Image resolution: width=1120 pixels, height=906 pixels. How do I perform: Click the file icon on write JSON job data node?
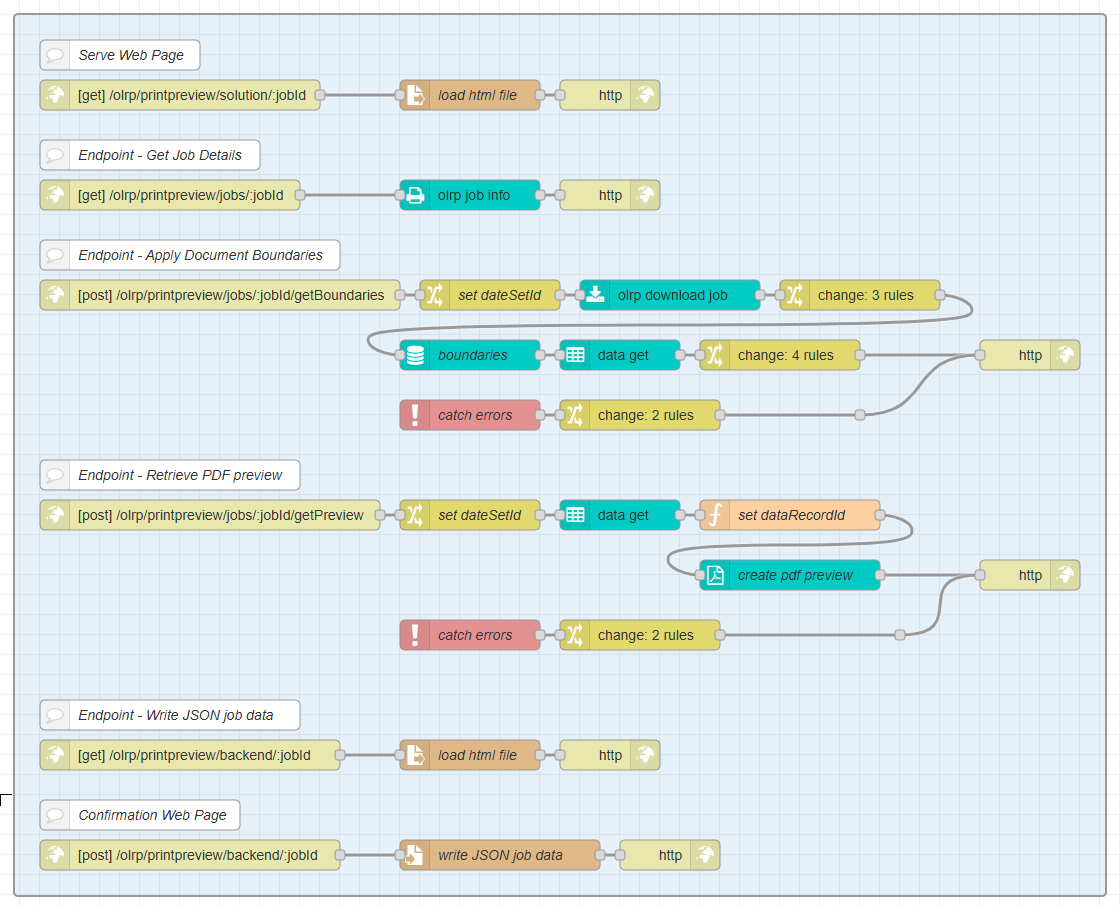415,855
